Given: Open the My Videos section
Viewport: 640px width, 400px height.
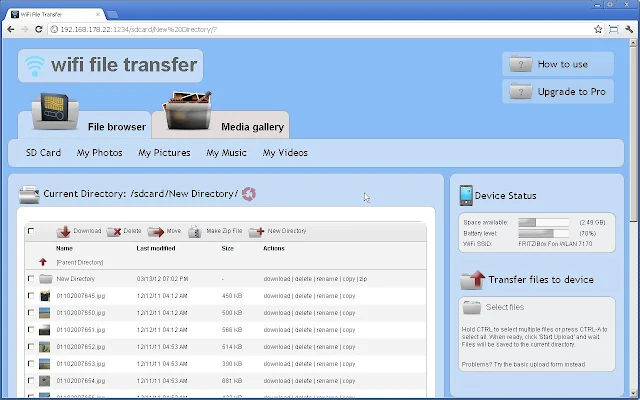Looking at the screenshot, I should [x=285, y=153].
